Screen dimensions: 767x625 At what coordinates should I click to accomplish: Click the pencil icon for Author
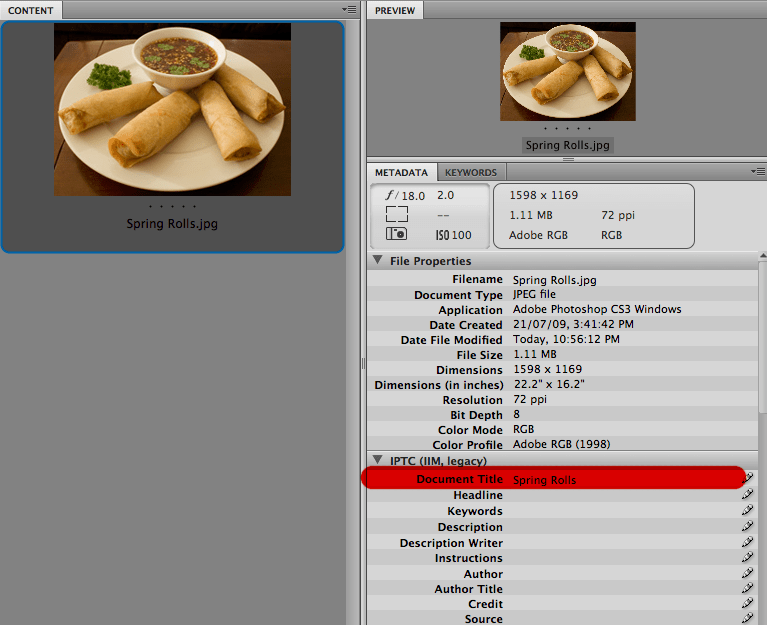747,573
